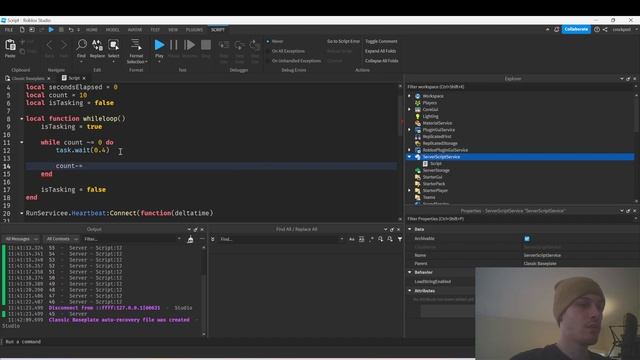Switch to the HOME ribbon tab
The height and width of the screenshot is (360, 640).
click(x=92, y=30)
